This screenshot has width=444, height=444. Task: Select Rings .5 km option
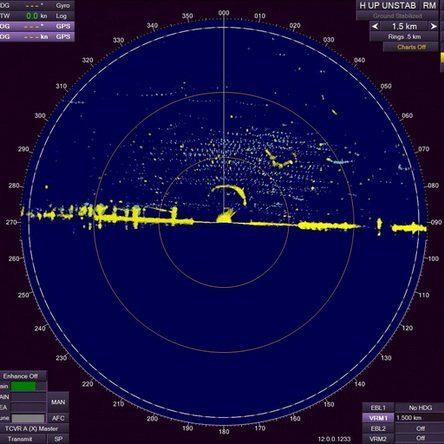pyautogui.click(x=404, y=37)
